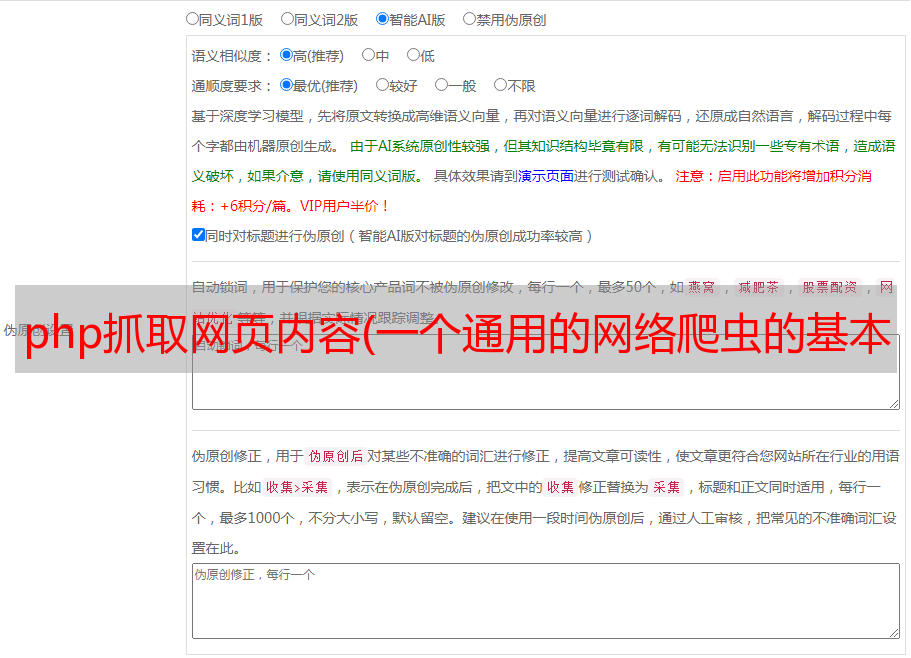
Task: Set 通顺度要求 to 最优(推荐)
Action: (x=286, y=85)
